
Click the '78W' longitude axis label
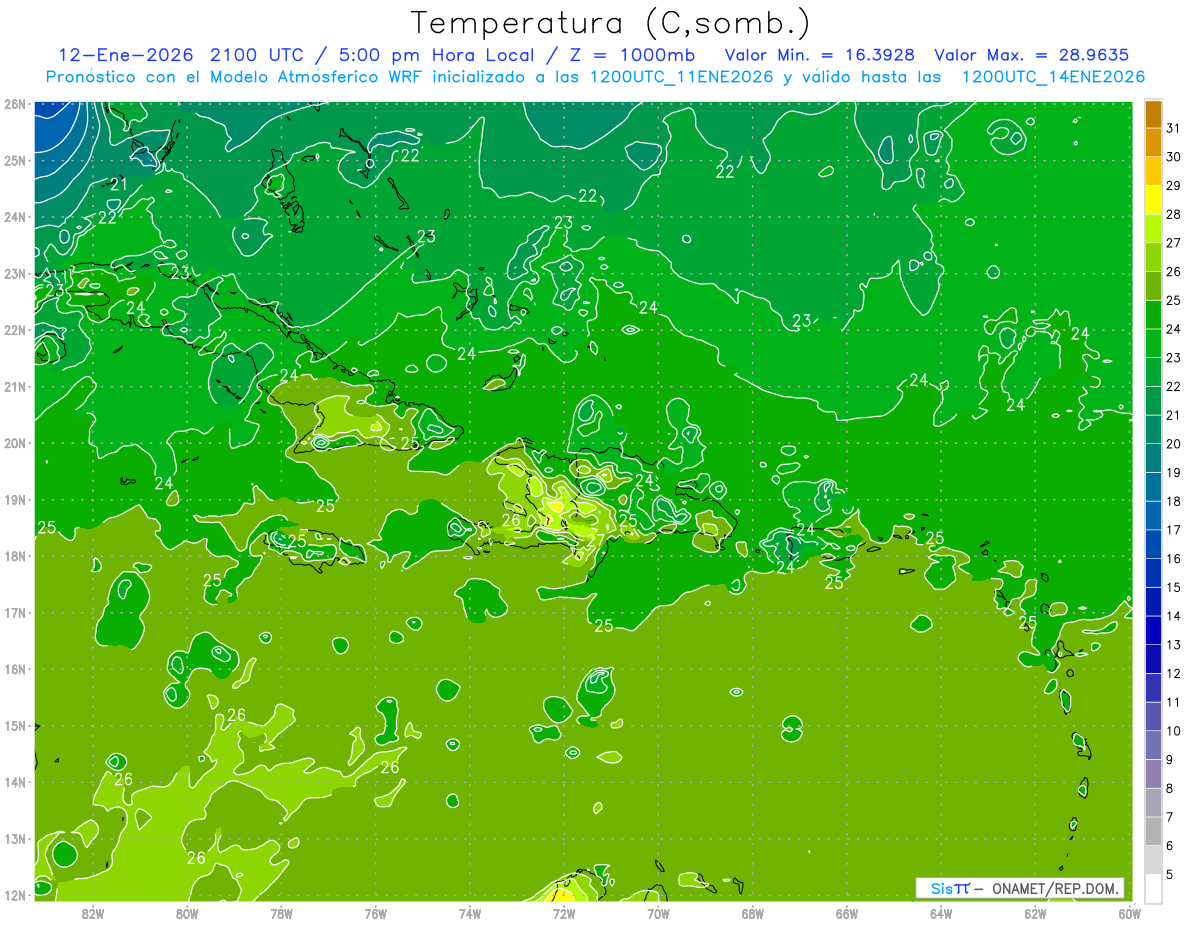pos(281,914)
